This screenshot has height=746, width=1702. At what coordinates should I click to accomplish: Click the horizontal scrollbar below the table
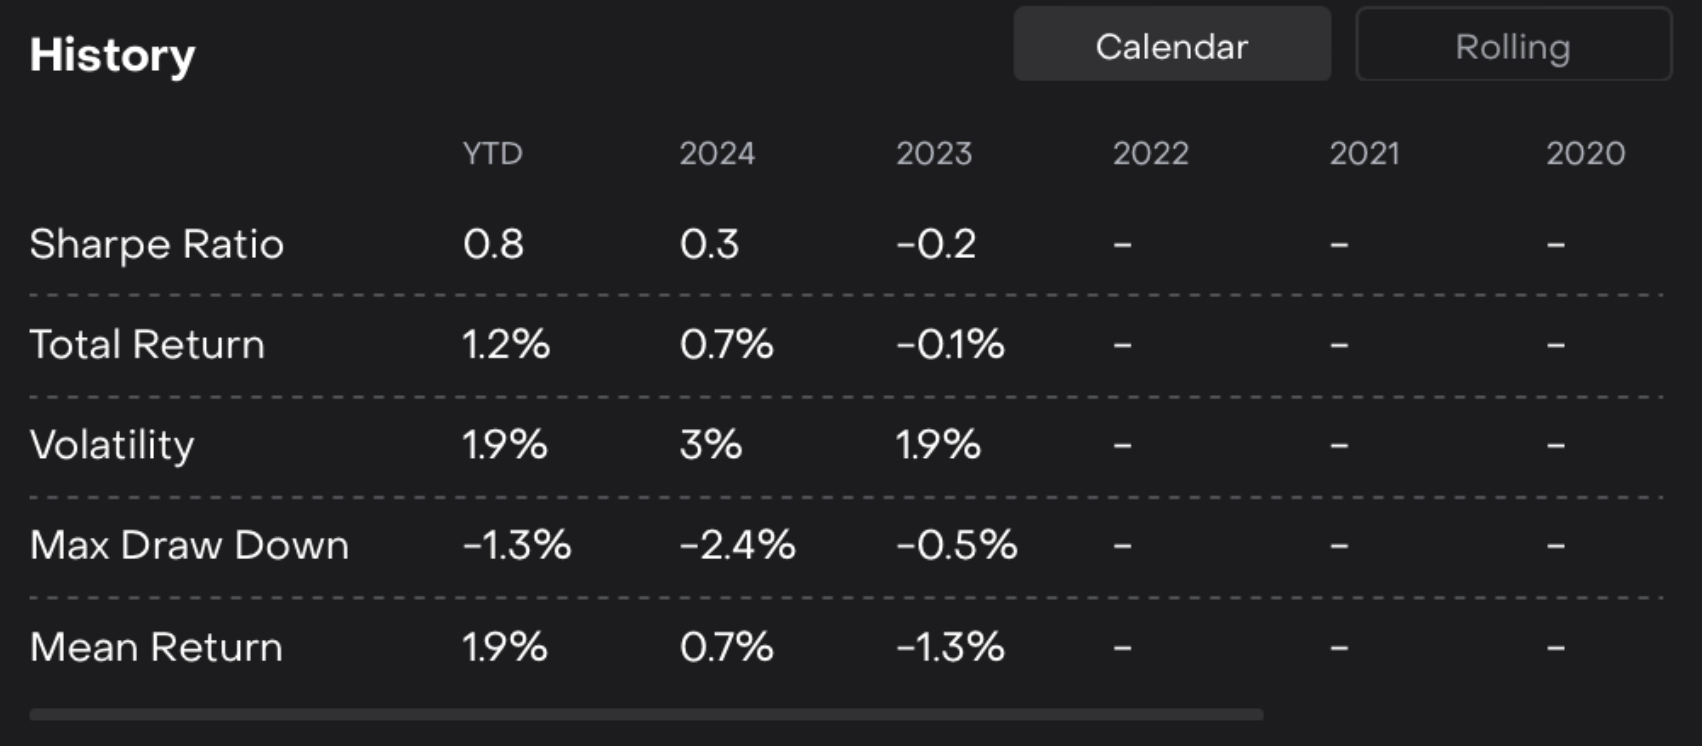point(646,715)
